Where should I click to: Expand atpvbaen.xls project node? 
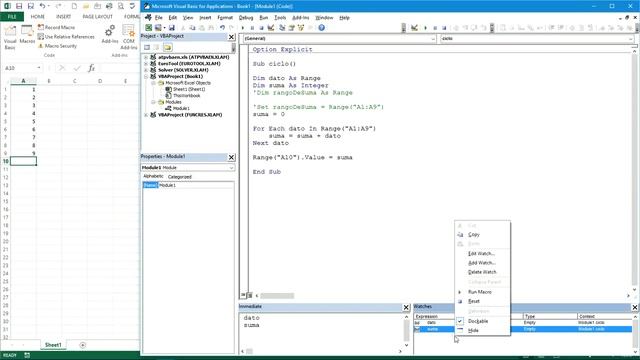pyautogui.click(x=146, y=58)
